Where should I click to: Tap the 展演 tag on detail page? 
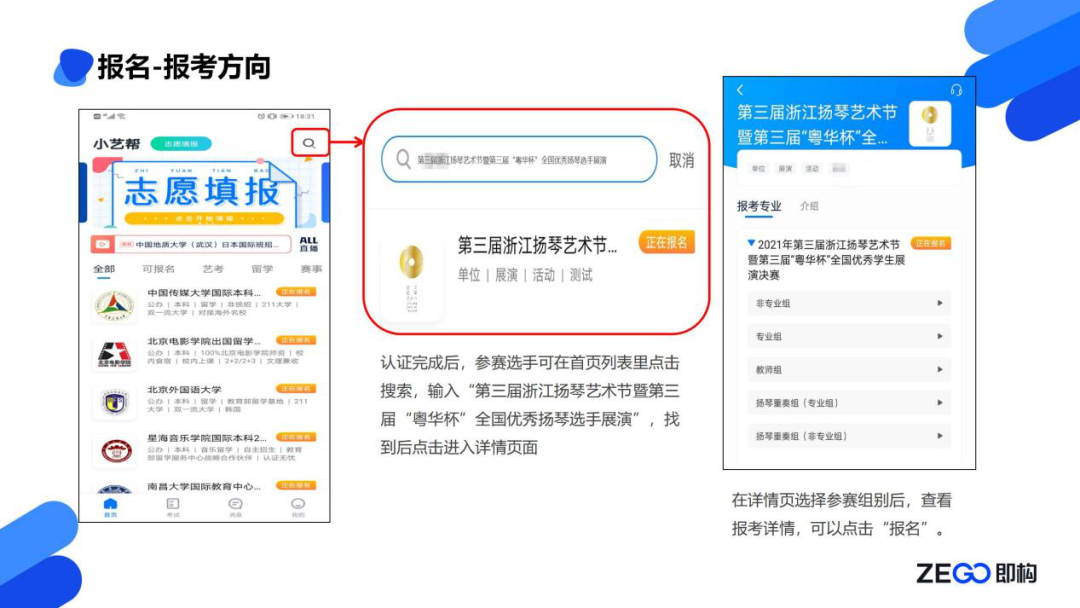pos(785,169)
